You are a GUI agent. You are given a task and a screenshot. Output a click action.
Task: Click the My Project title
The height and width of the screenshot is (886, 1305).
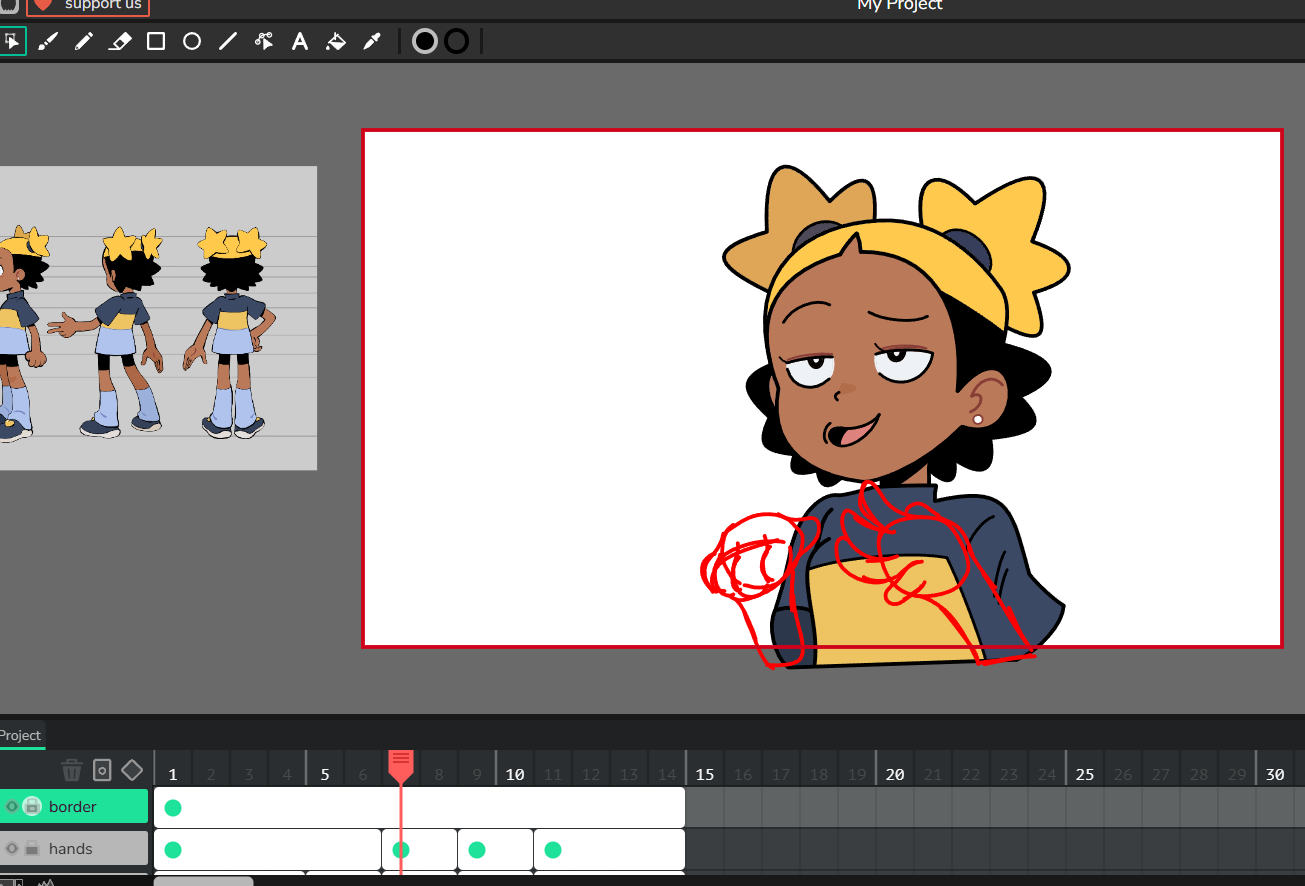tap(900, 5)
